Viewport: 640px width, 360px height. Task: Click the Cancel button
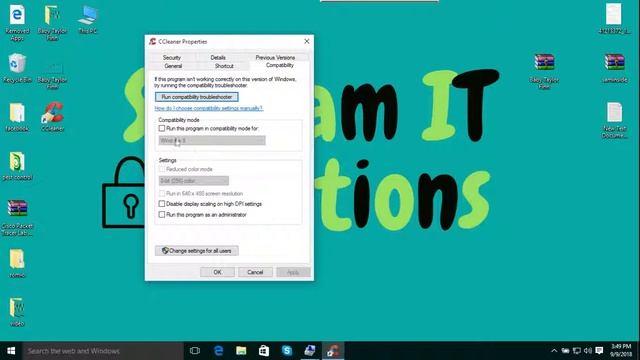(255, 272)
